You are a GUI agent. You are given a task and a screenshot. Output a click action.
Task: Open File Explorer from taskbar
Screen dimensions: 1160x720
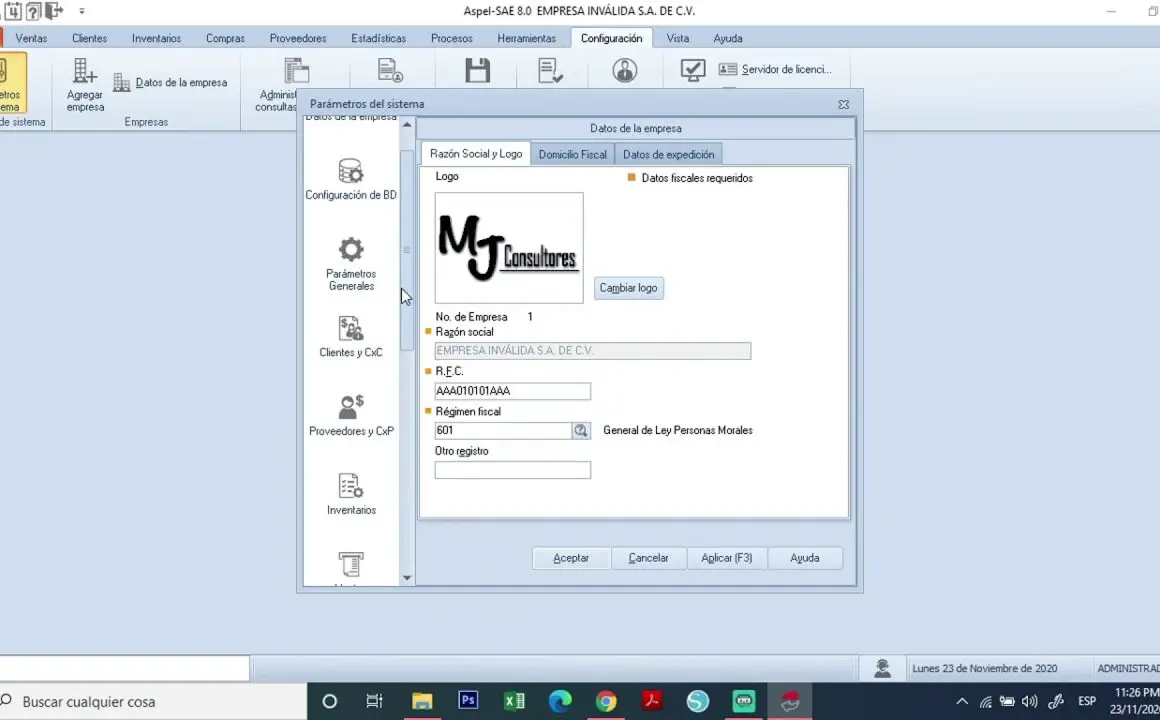[422, 701]
